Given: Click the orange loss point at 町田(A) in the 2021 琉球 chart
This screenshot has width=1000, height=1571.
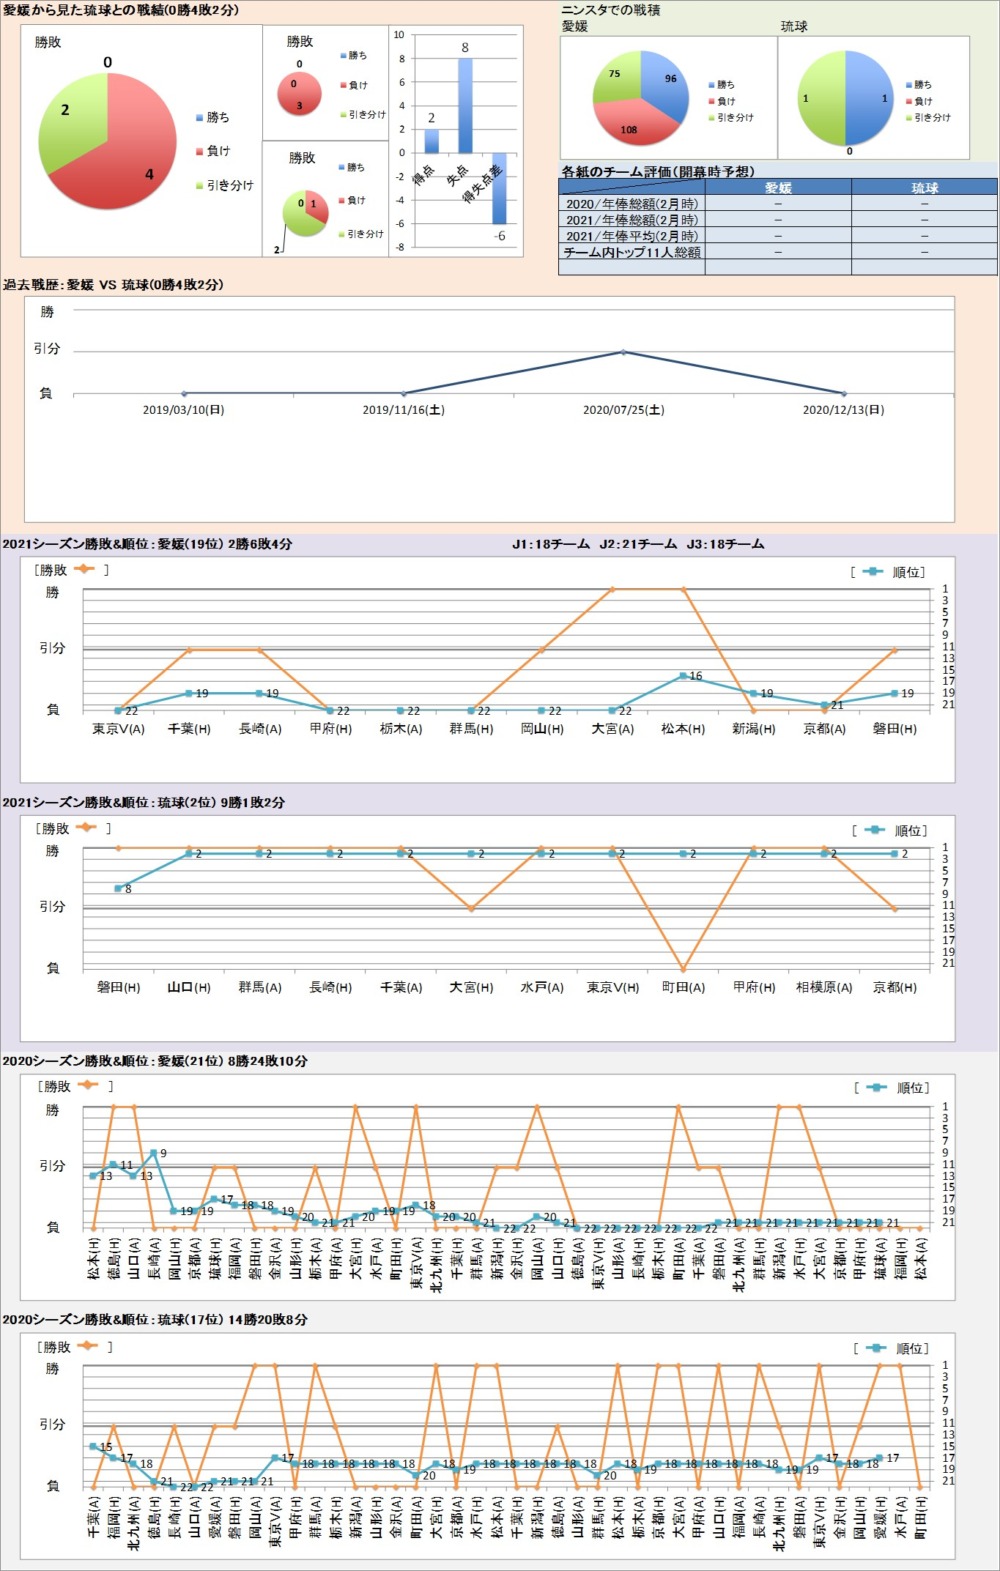Looking at the screenshot, I should pos(683,969).
